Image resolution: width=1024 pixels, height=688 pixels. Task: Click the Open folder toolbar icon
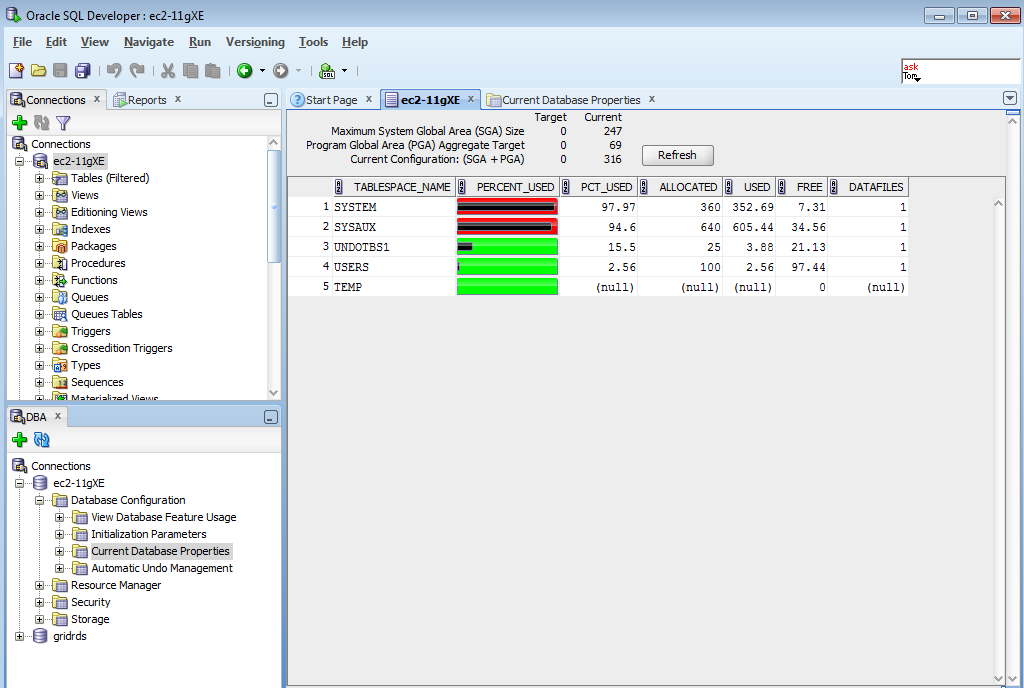coord(39,70)
